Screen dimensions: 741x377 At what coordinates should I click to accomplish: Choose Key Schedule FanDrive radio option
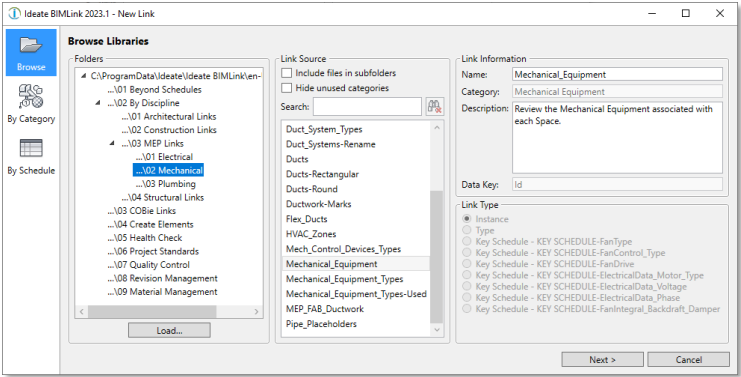pyautogui.click(x=467, y=264)
